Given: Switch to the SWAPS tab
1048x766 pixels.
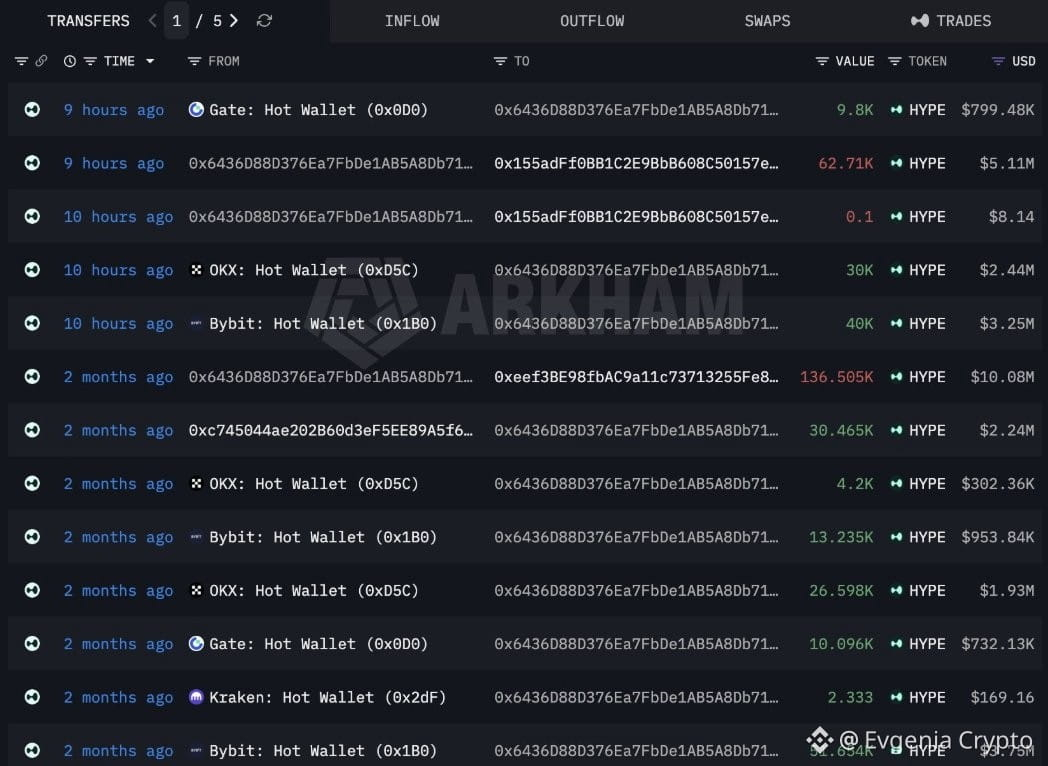Looking at the screenshot, I should pyautogui.click(x=767, y=21).
